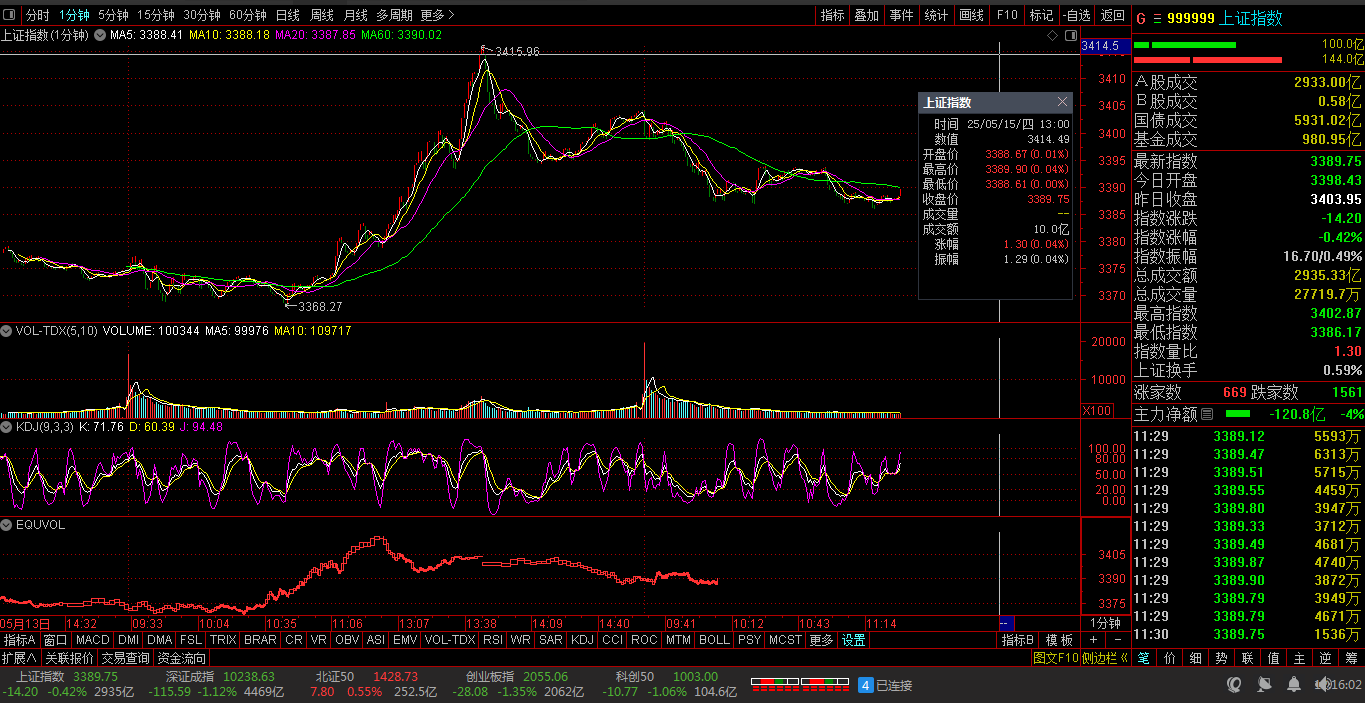
Task: Open the F10 company info button
Action: pyautogui.click(x=1007, y=15)
